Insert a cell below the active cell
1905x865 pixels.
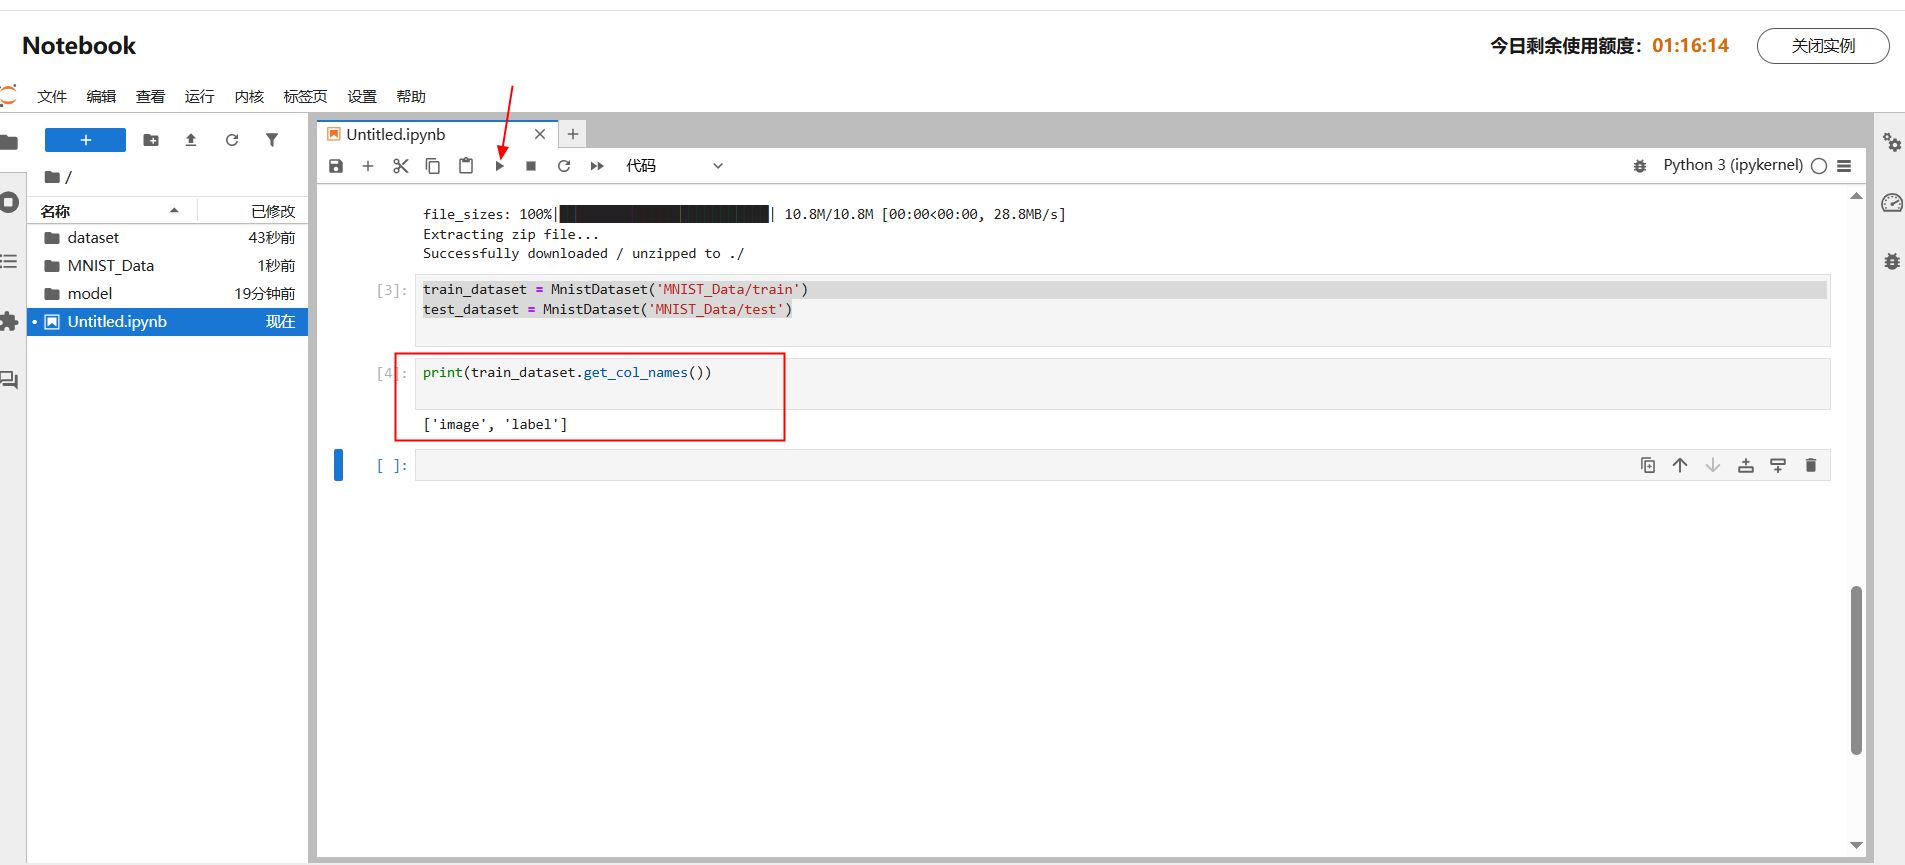point(1778,465)
